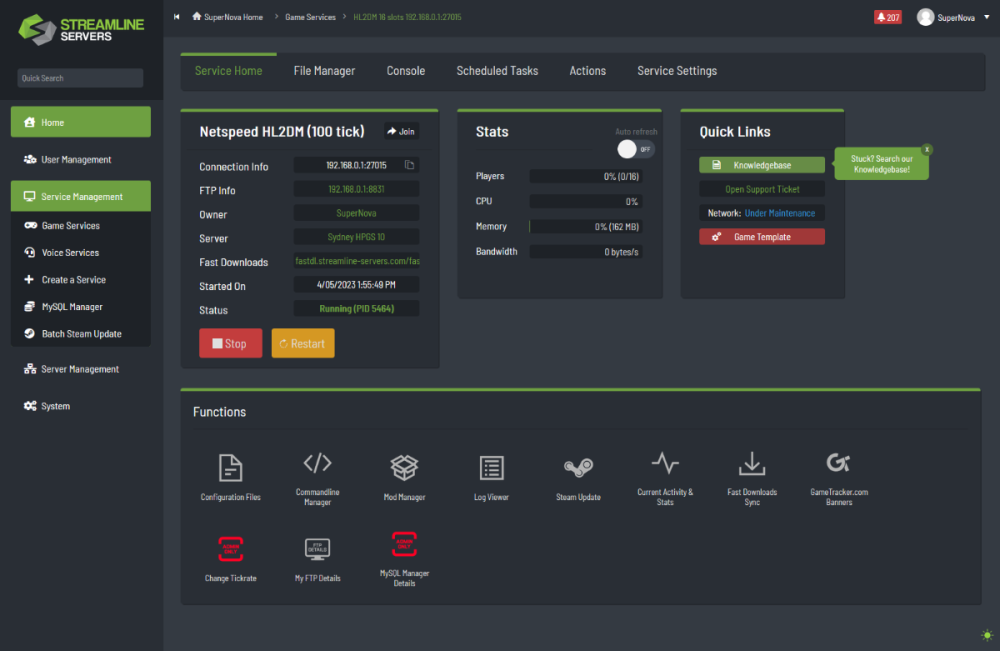Viewport: 1000px width, 651px height.
Task: Click the Open Support Ticket link
Action: pos(761,189)
